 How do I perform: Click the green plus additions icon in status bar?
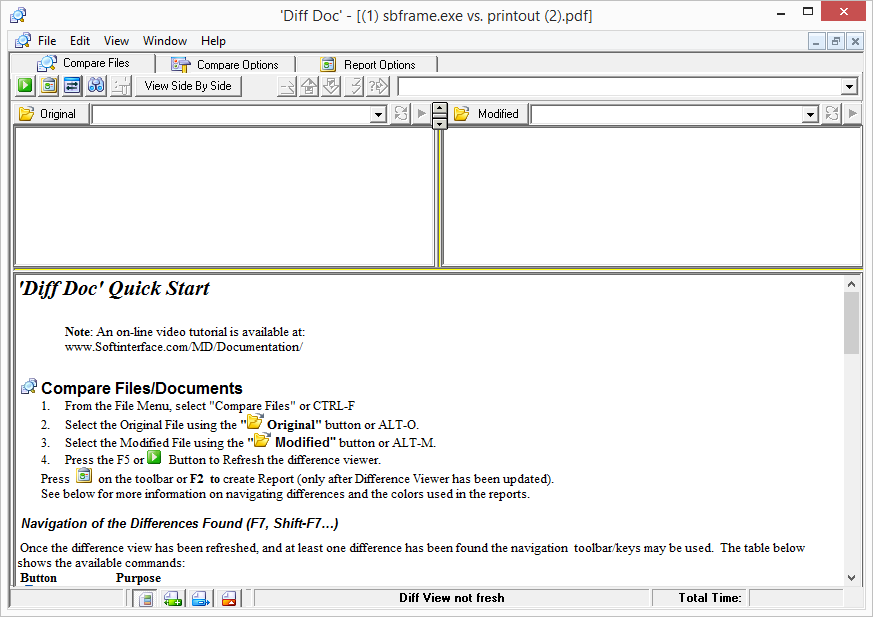coord(173,599)
